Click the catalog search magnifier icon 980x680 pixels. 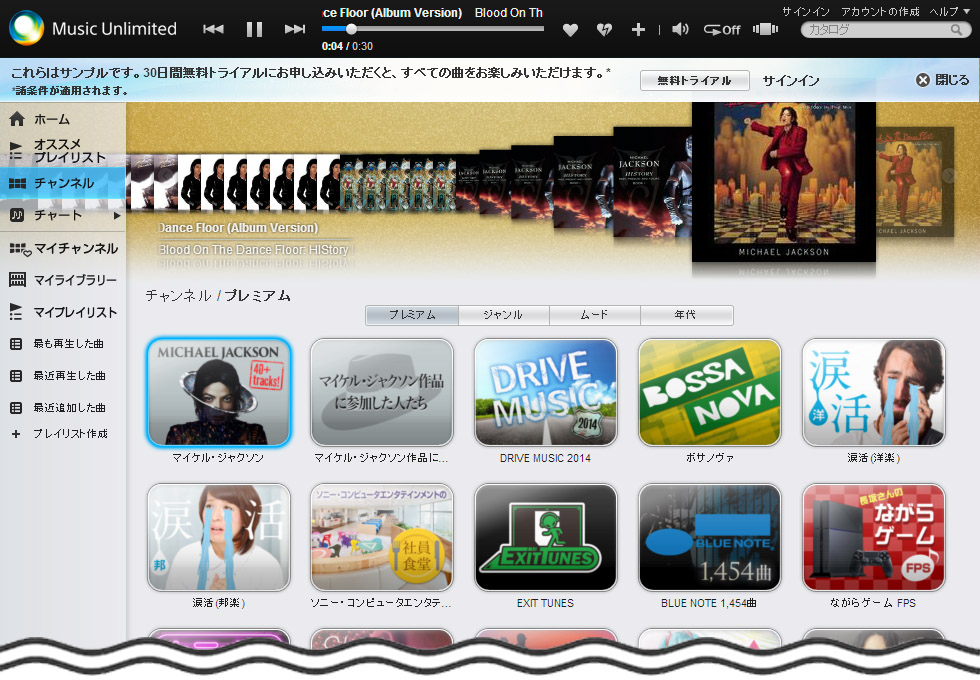click(956, 29)
